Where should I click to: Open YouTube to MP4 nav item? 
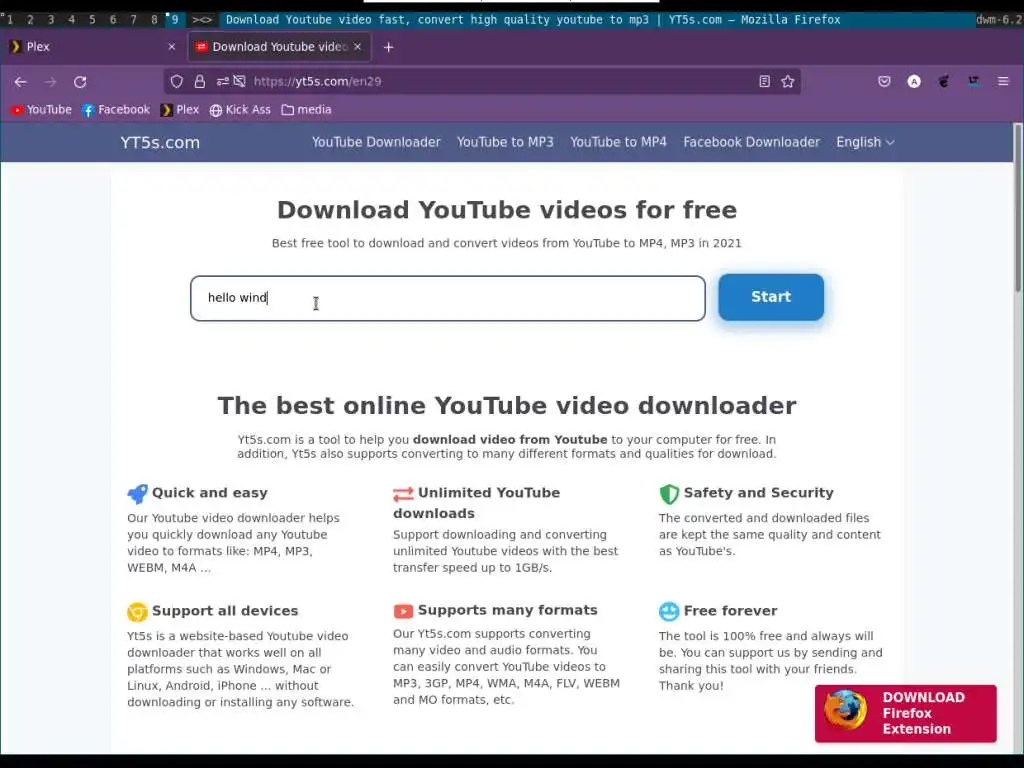(x=618, y=142)
